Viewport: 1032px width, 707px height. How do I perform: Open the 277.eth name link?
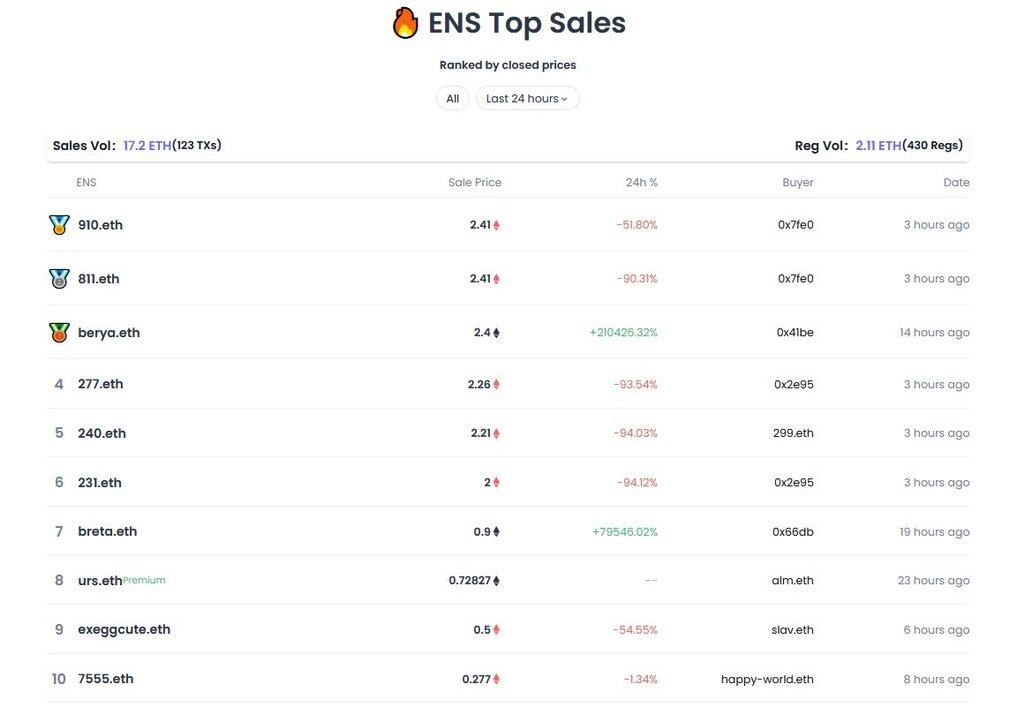click(100, 384)
